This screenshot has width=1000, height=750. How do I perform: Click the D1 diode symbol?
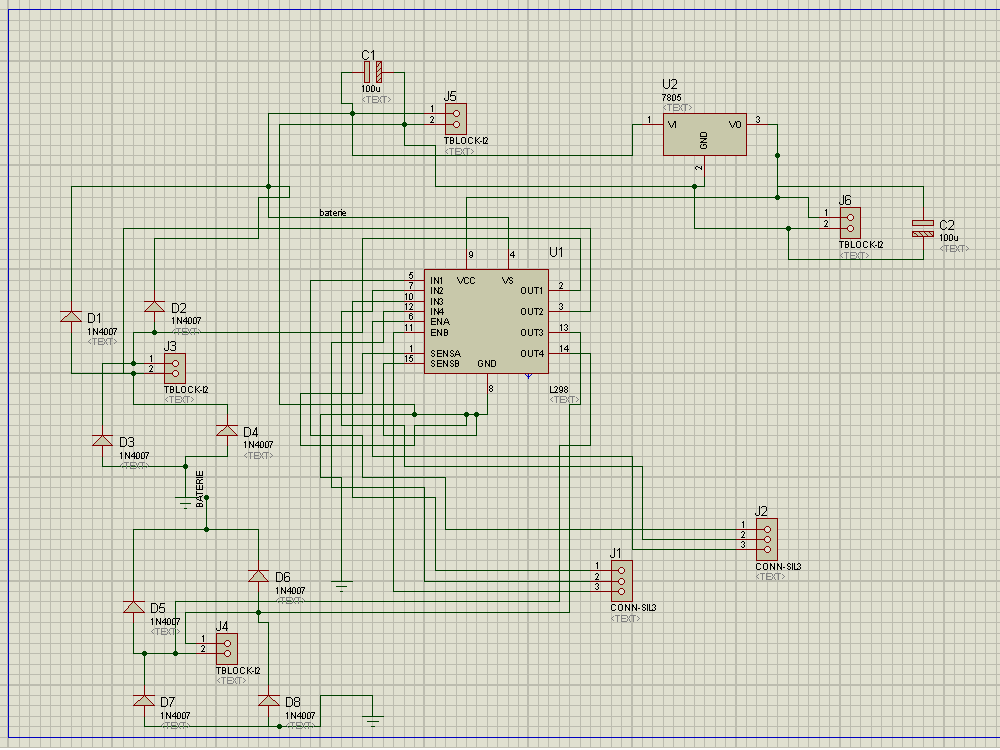(71, 316)
